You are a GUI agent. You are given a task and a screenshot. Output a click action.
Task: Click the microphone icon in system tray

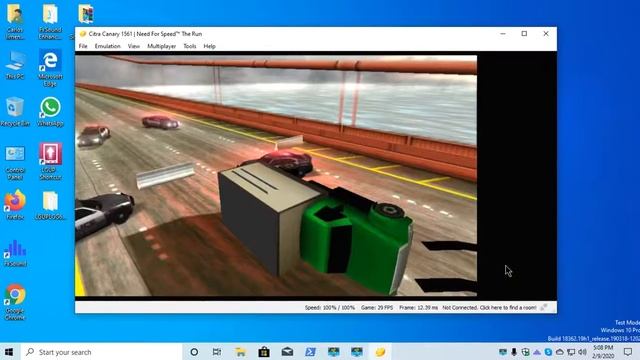[514, 352]
